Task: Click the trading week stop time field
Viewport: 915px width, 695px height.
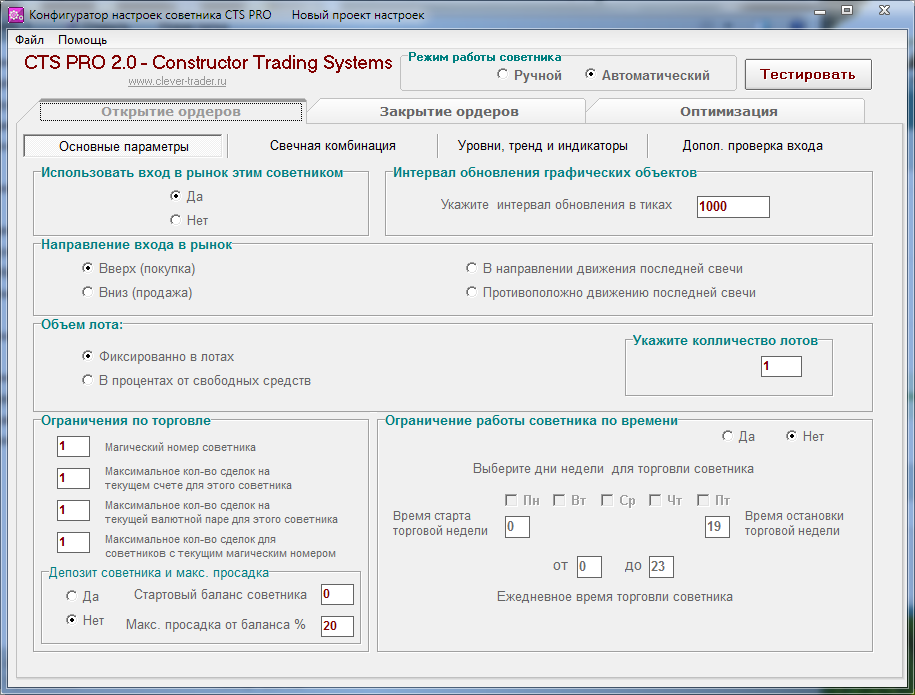Action: [x=717, y=527]
